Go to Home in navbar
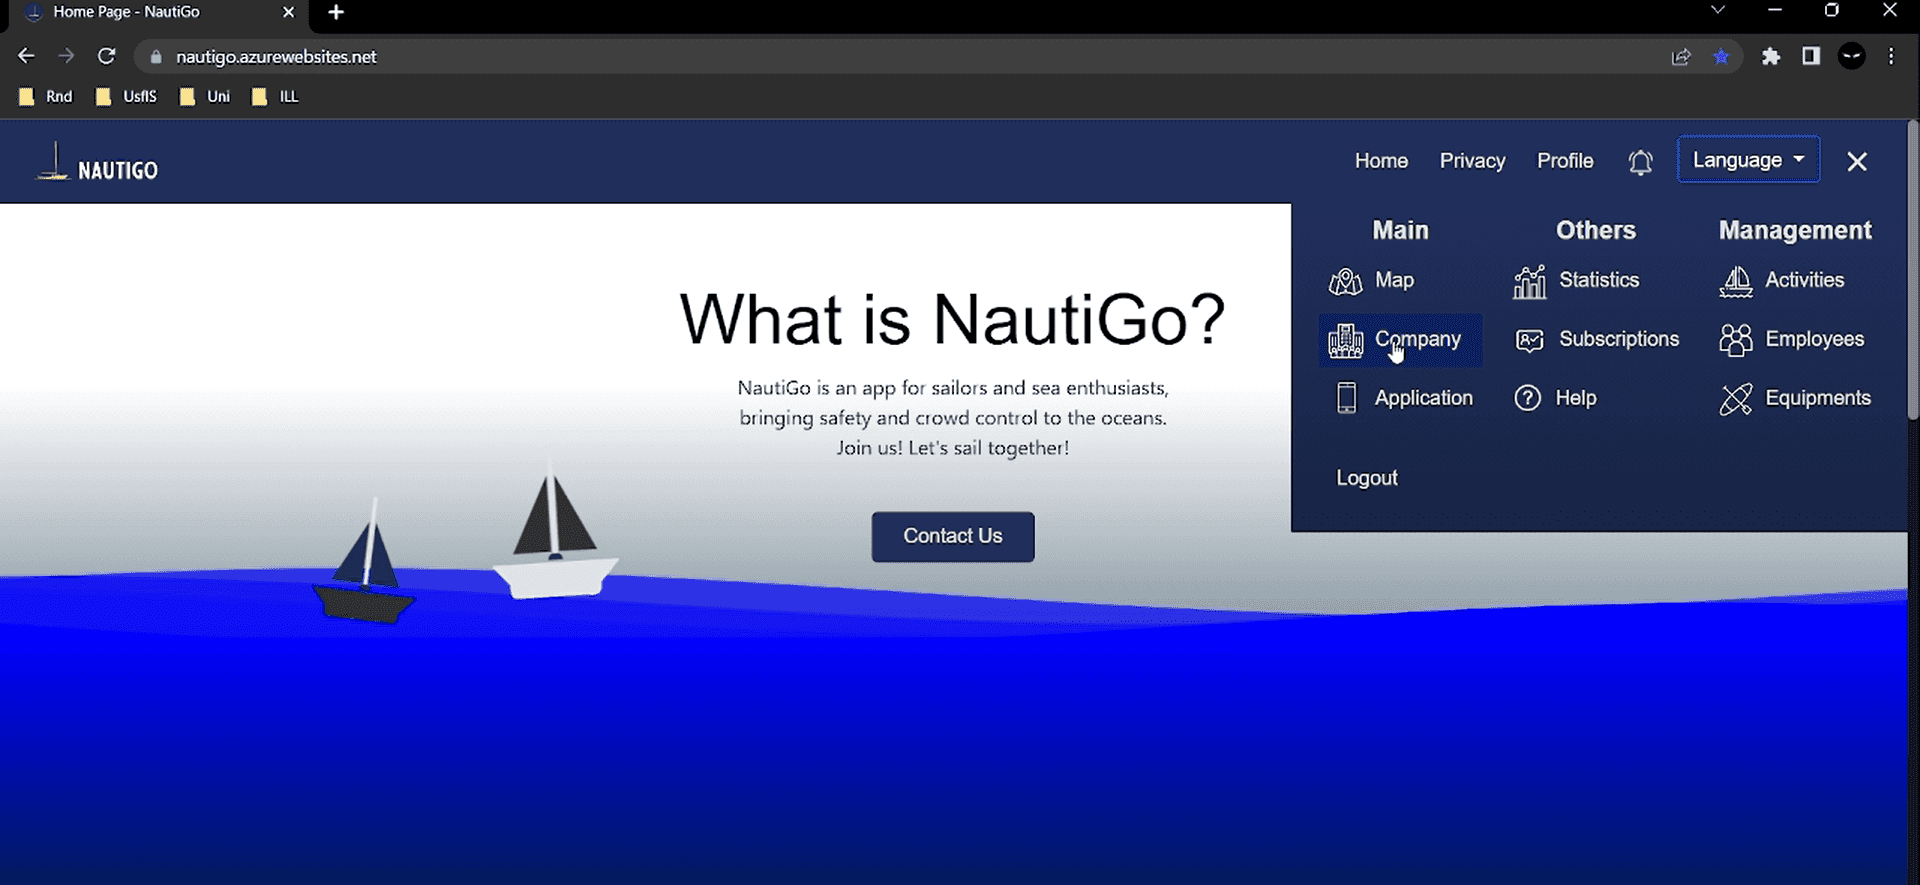This screenshot has height=885, width=1920. [x=1381, y=161]
